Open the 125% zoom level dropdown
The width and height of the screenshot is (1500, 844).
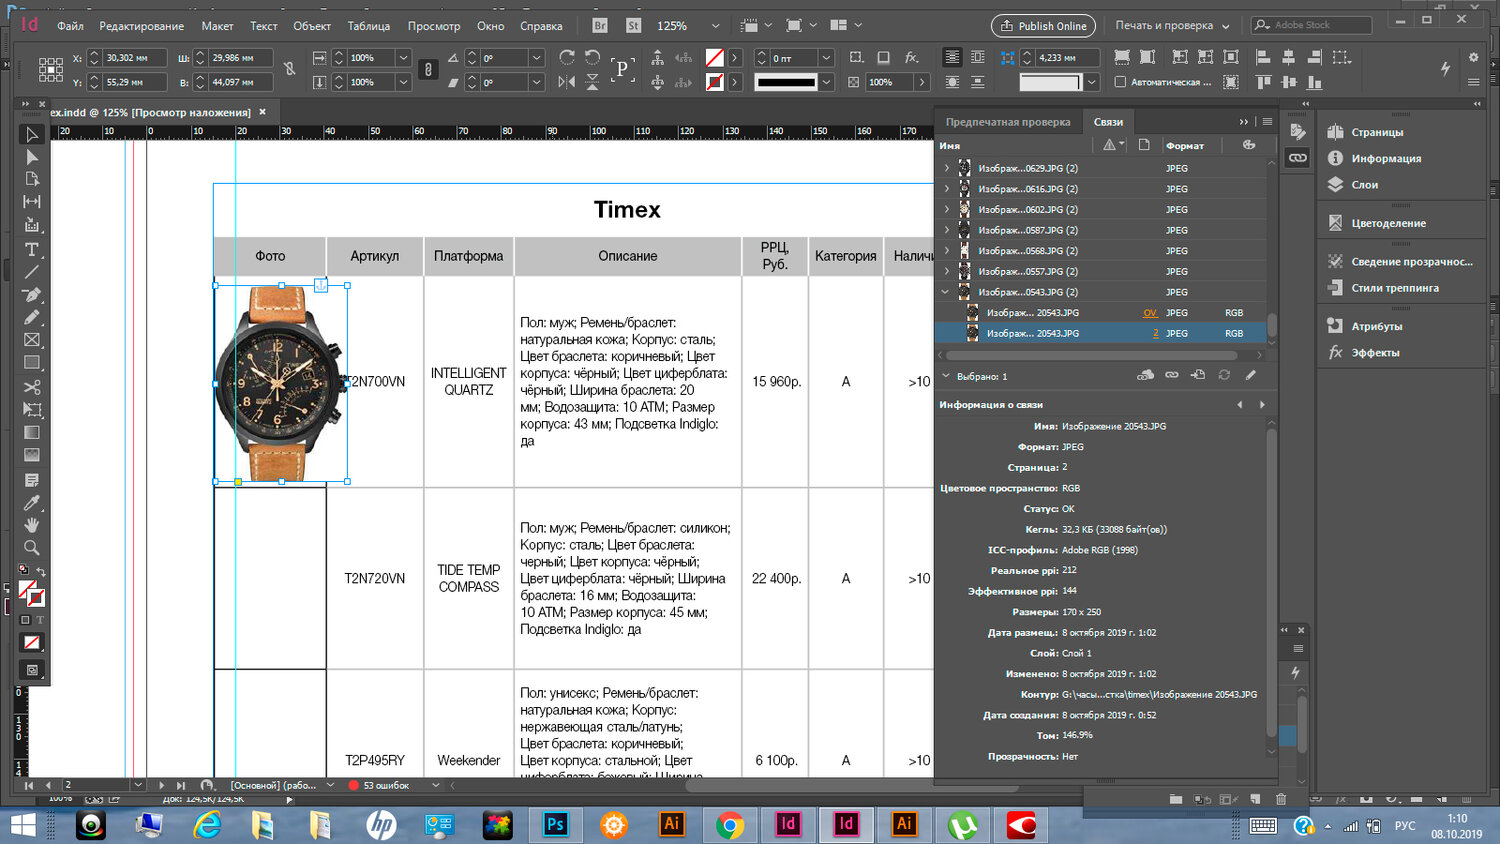coord(714,26)
